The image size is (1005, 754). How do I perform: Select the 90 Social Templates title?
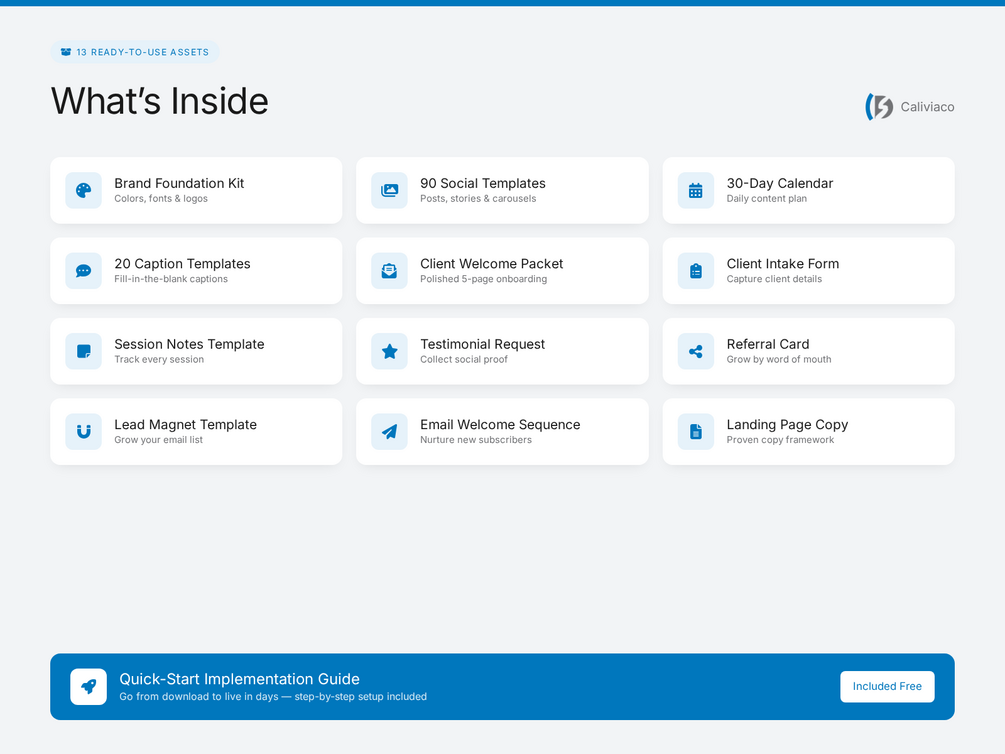coord(483,183)
